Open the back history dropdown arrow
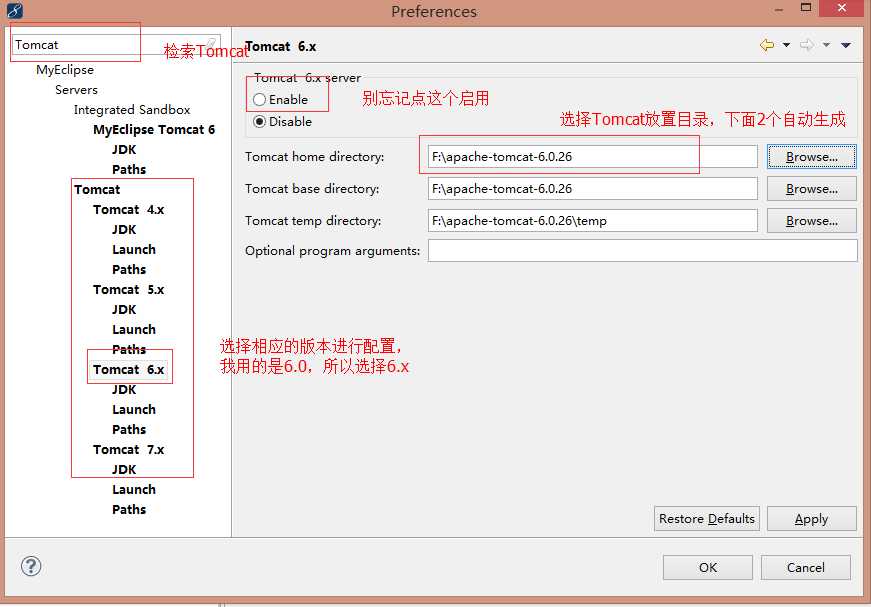Viewport: 871px width, 607px height. pyautogui.click(x=786, y=45)
